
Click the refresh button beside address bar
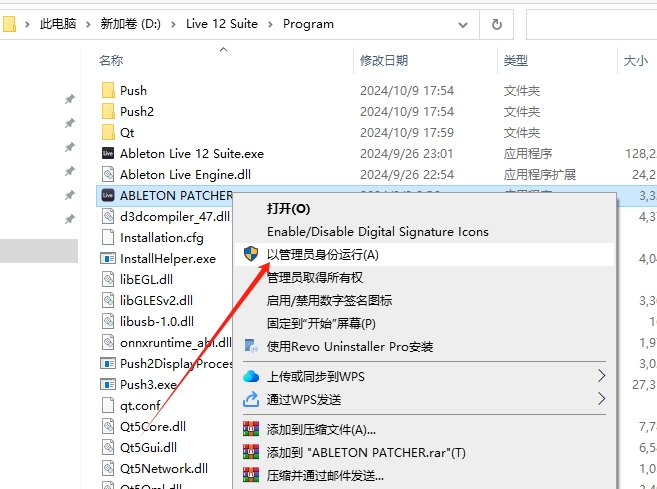pos(495,23)
